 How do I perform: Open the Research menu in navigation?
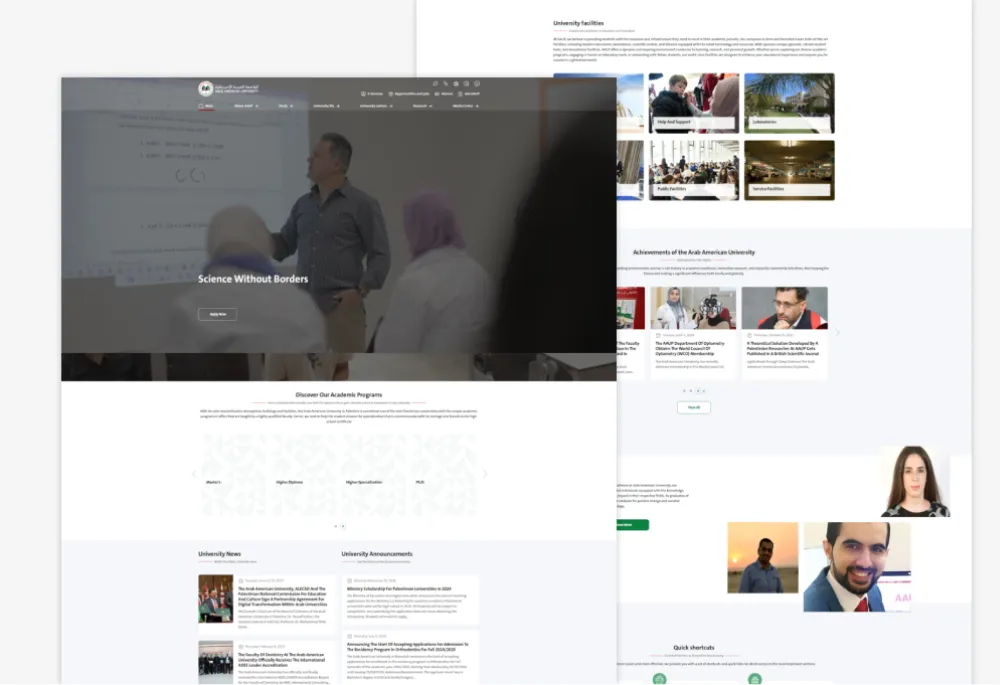[x=422, y=105]
